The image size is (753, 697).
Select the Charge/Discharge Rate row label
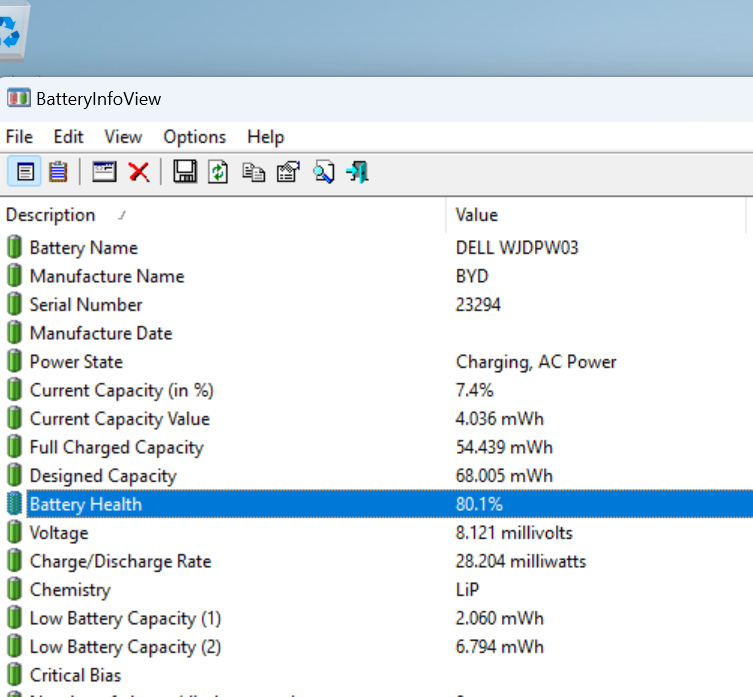pyautogui.click(x=120, y=561)
